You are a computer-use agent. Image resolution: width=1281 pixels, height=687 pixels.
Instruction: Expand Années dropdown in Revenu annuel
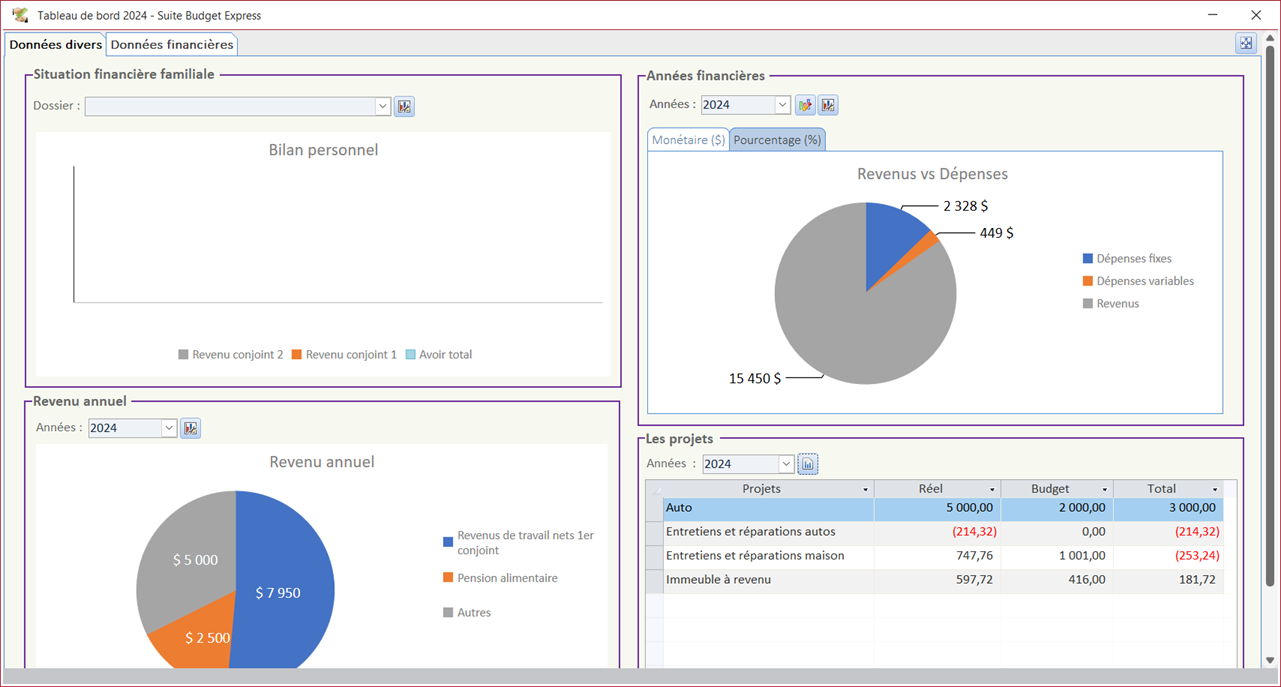coord(169,428)
